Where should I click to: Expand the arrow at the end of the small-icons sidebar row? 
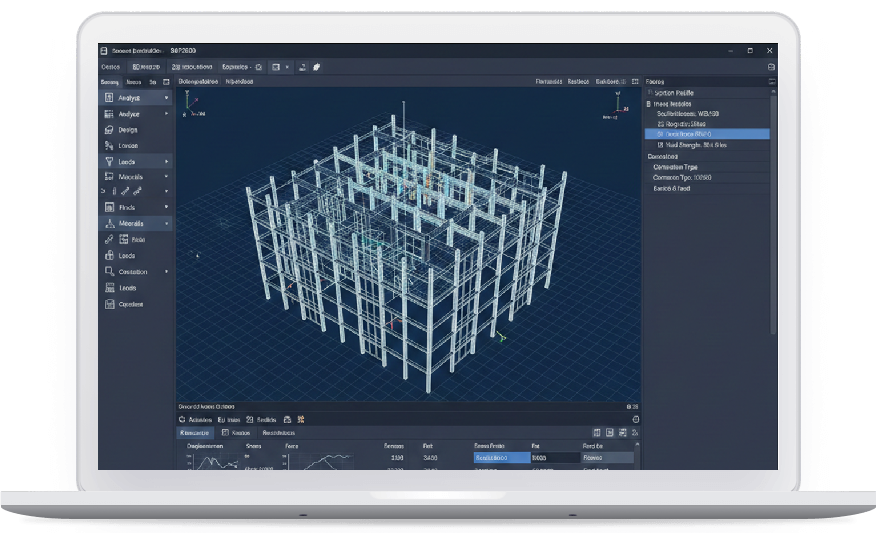166,191
